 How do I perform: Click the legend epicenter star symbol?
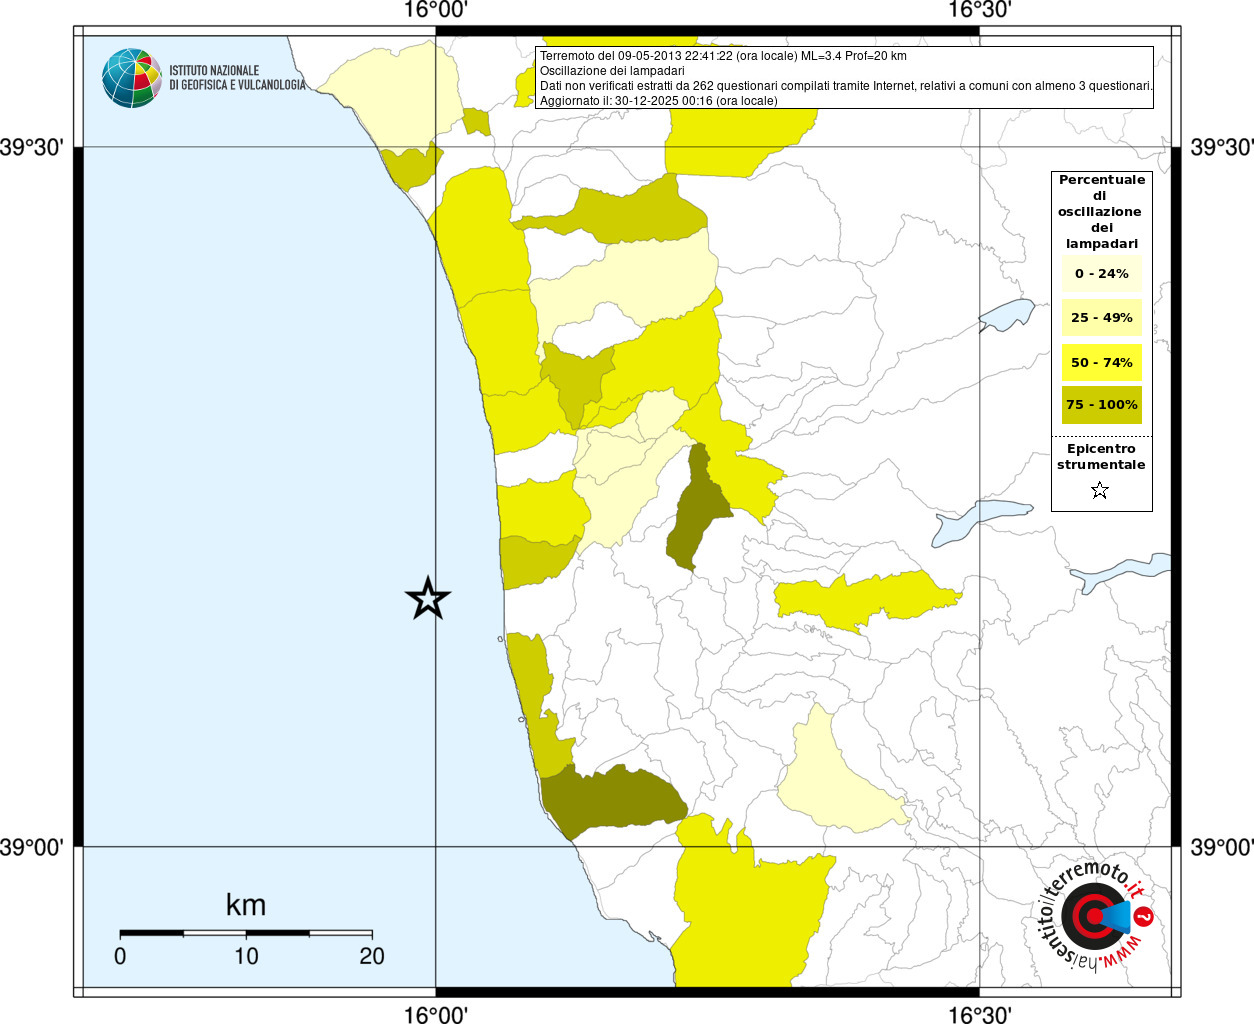coord(1100,490)
